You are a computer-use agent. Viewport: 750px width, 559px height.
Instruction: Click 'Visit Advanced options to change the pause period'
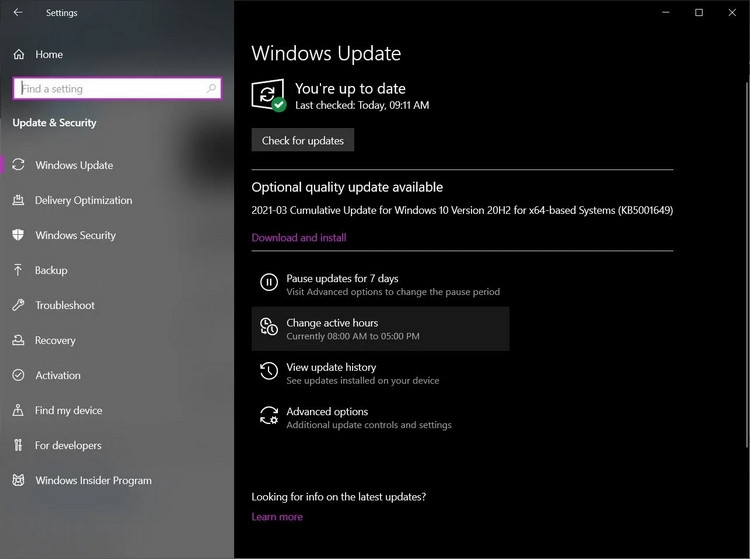(393, 292)
